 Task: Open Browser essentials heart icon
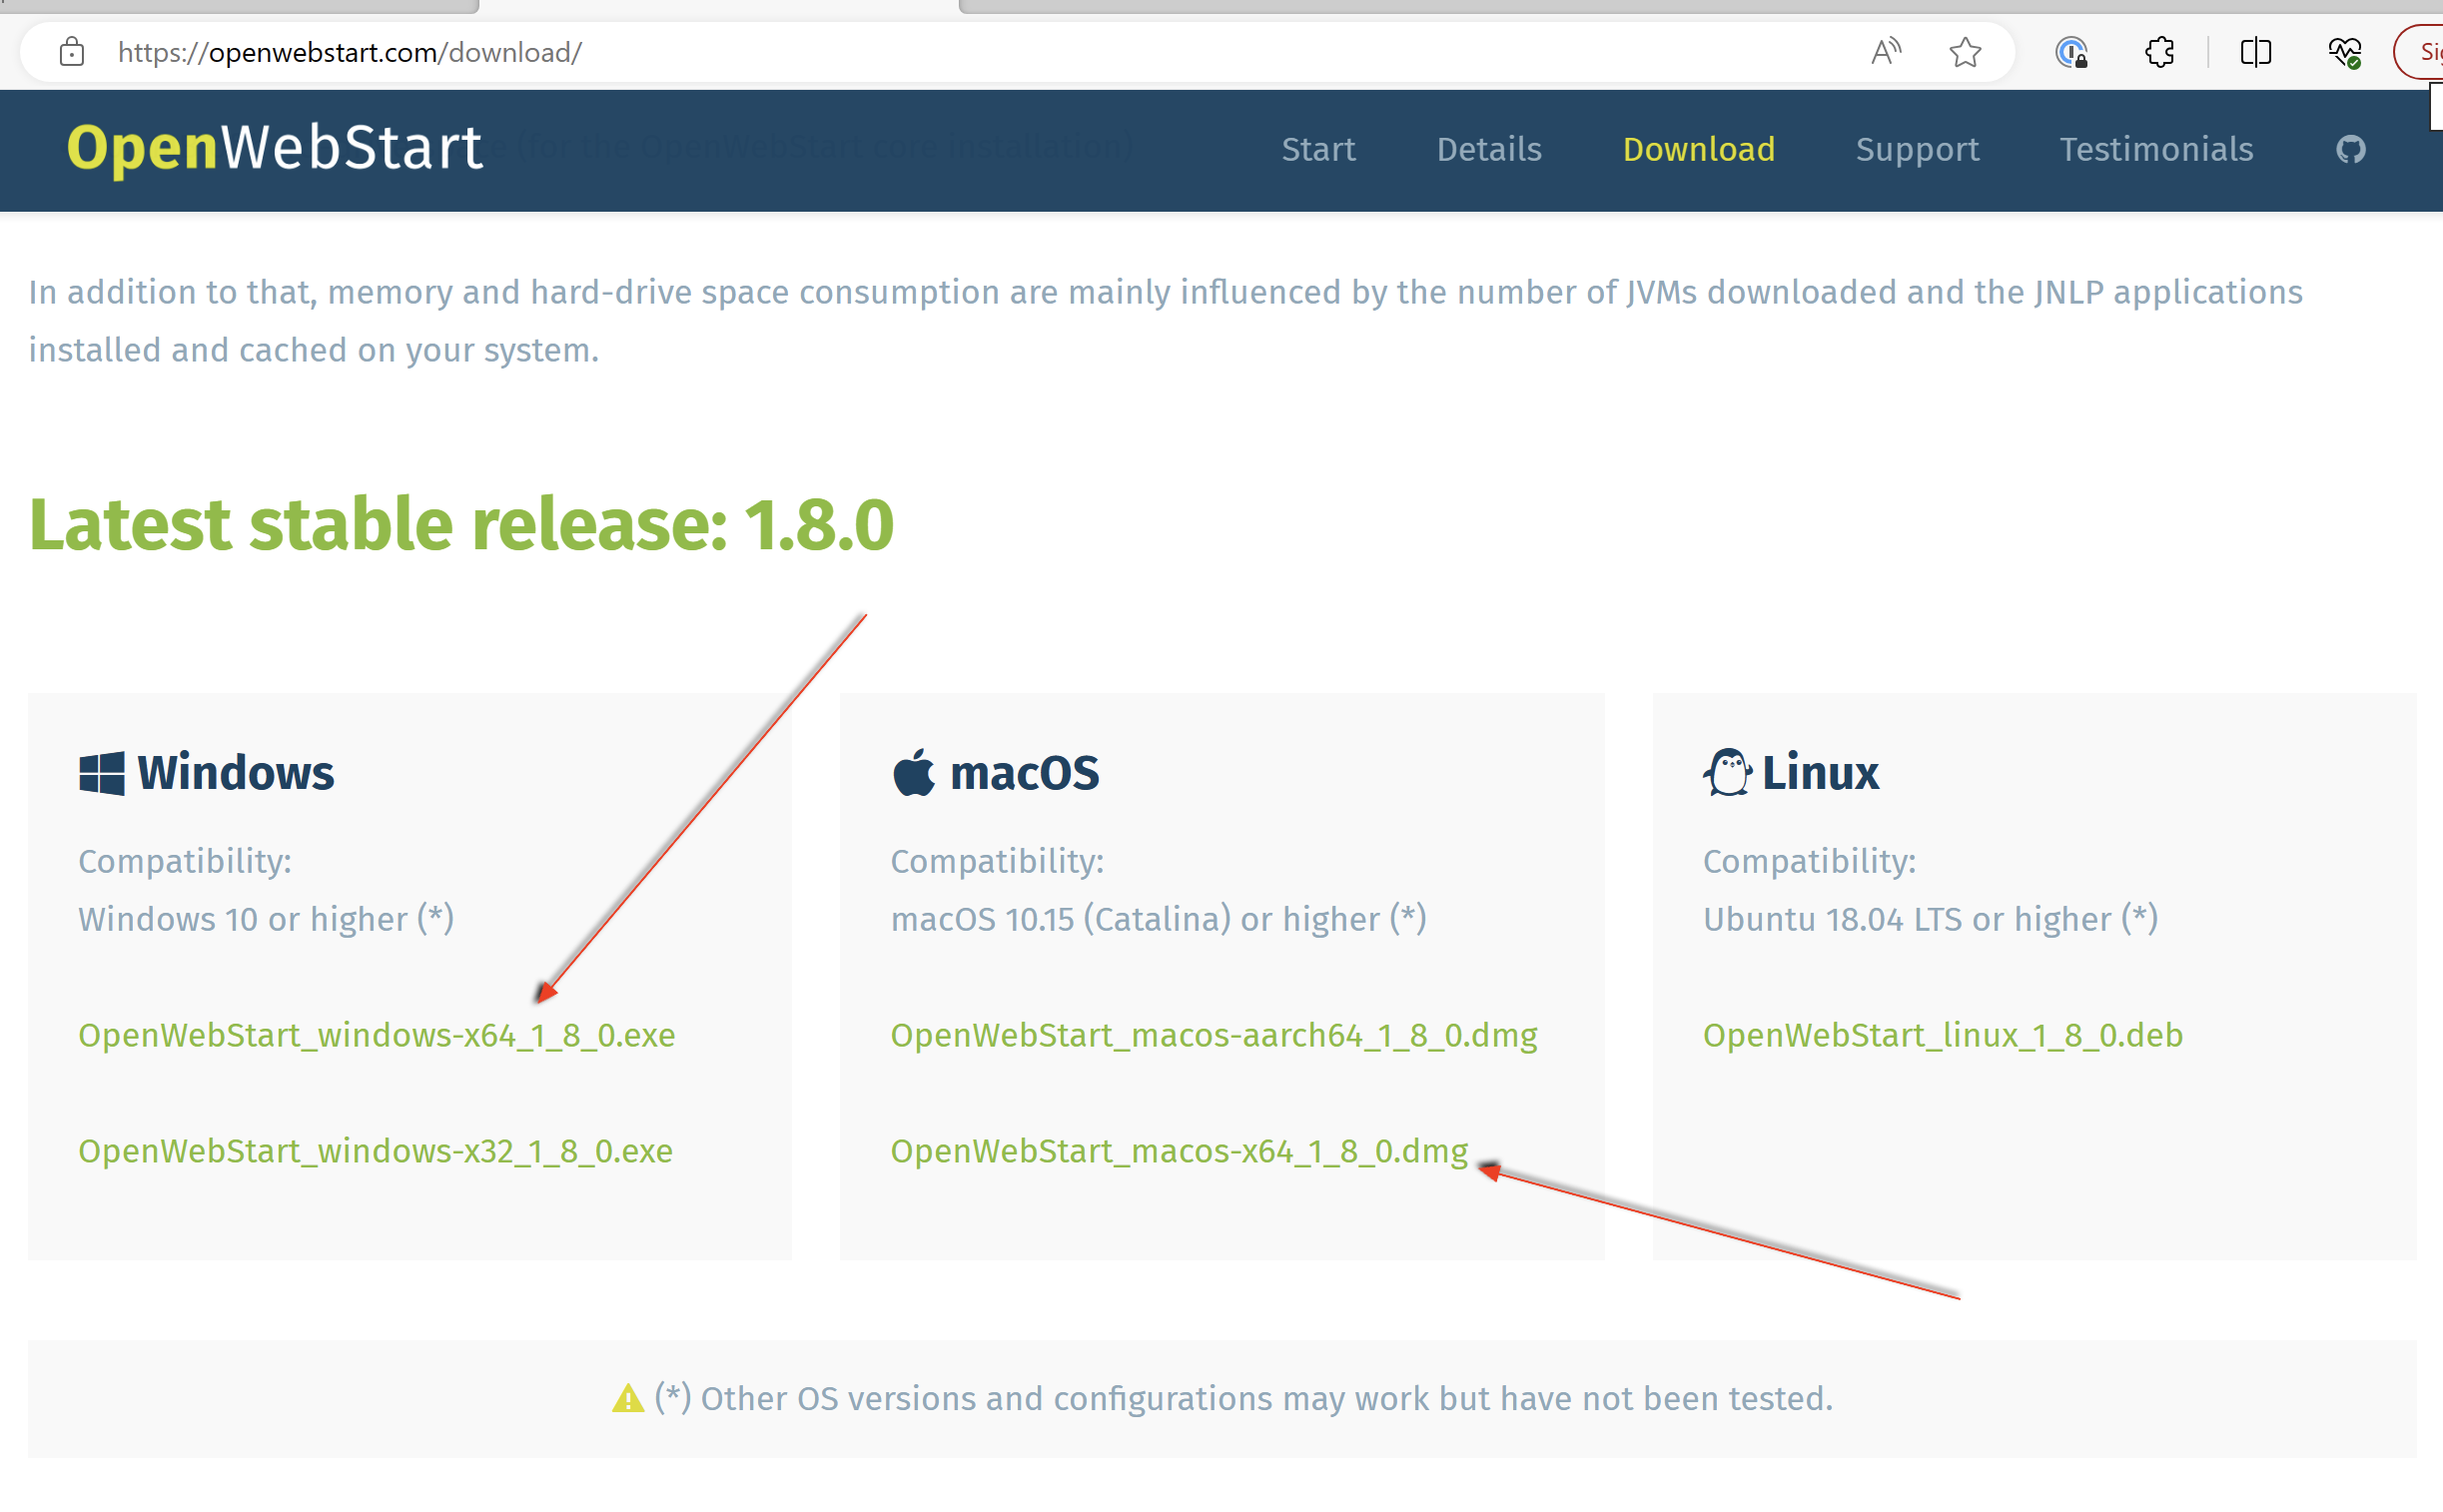point(2344,52)
